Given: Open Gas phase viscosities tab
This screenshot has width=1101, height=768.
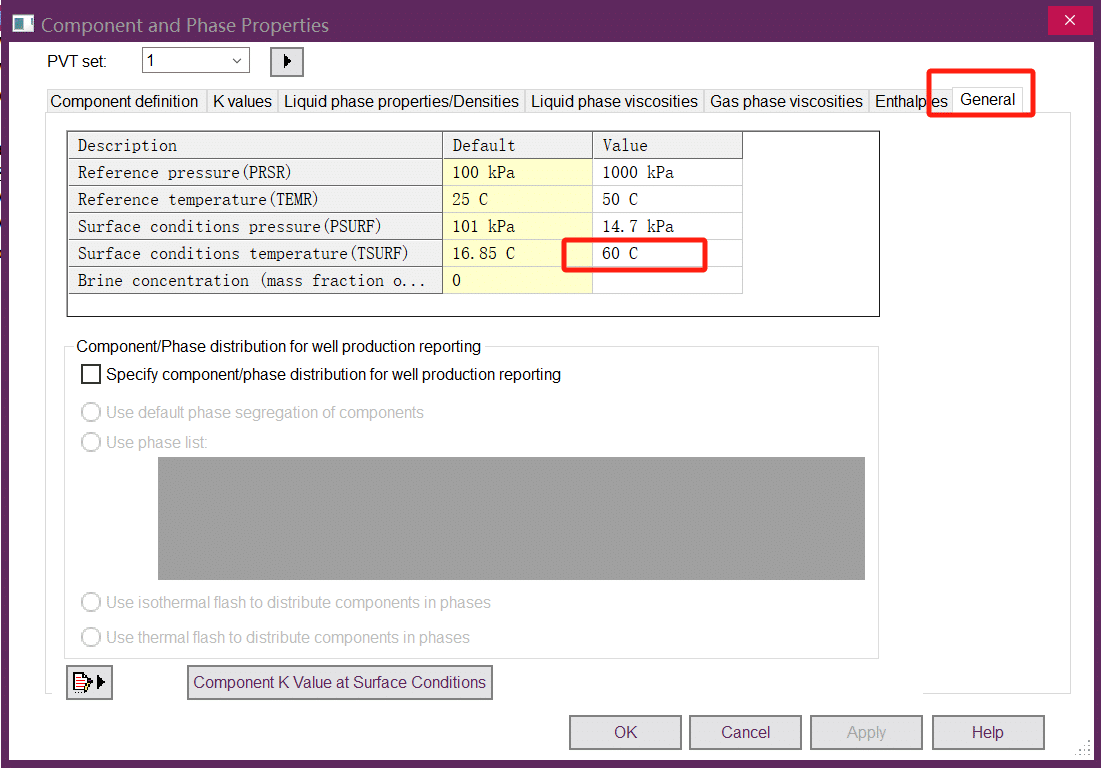Looking at the screenshot, I should (786, 101).
